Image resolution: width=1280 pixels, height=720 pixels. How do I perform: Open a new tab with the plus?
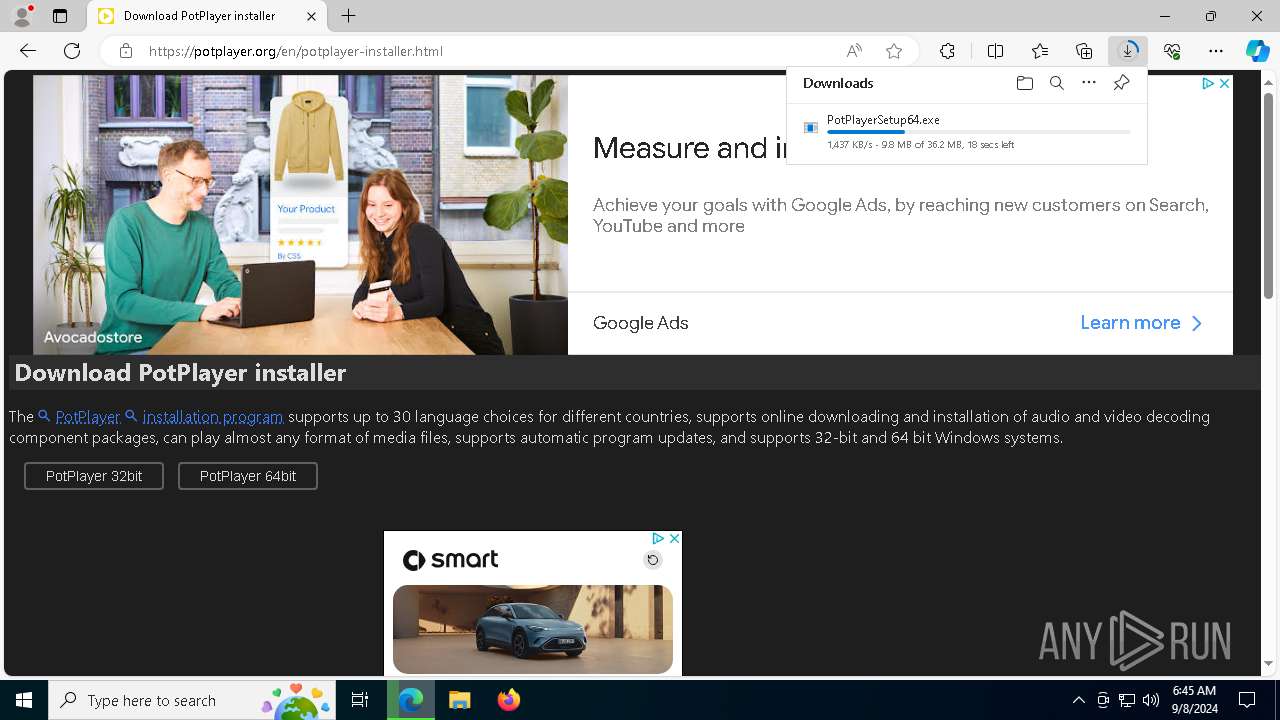[x=348, y=16]
